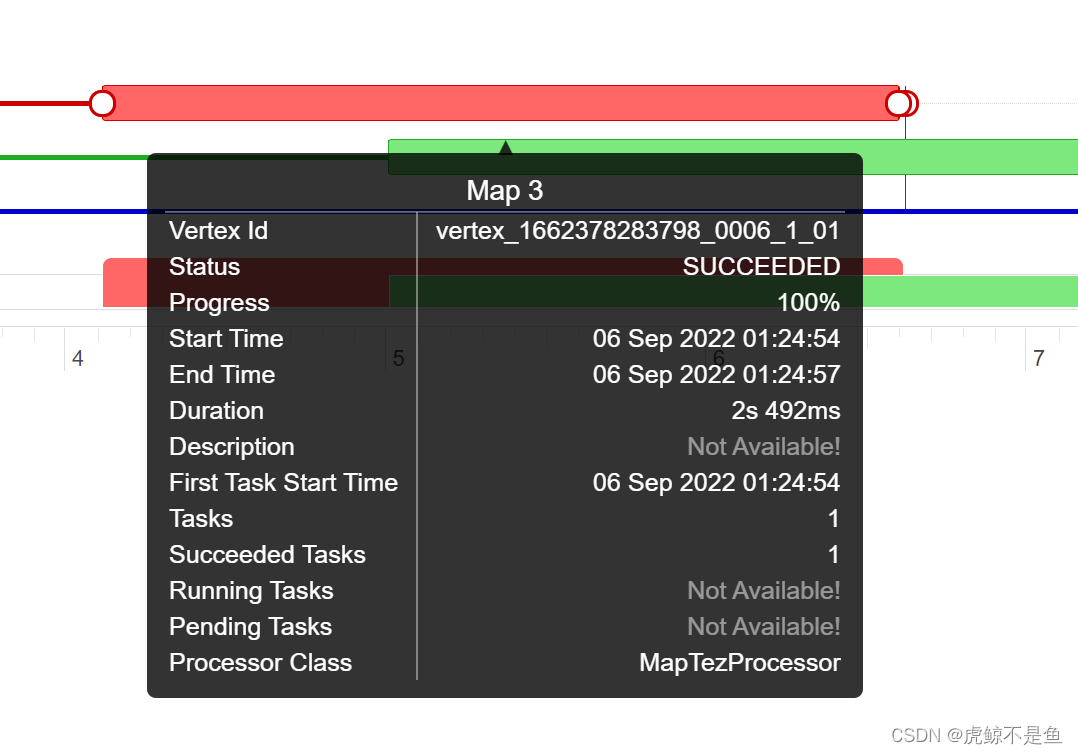
Task: Click the vertex_1662378283798_0006_1_01 ID value
Action: tap(637, 231)
